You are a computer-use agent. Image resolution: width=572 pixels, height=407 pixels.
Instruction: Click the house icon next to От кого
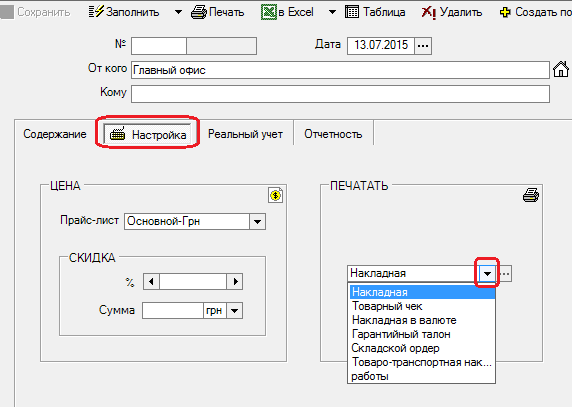[561, 69]
